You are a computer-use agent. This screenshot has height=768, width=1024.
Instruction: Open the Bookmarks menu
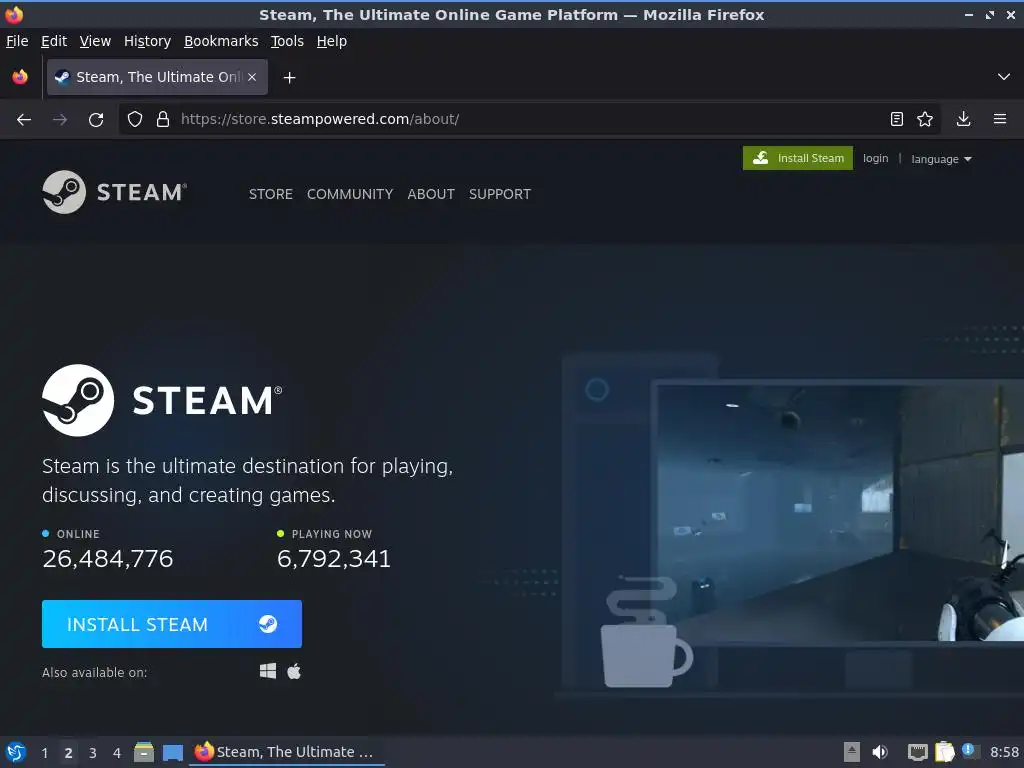[221, 41]
